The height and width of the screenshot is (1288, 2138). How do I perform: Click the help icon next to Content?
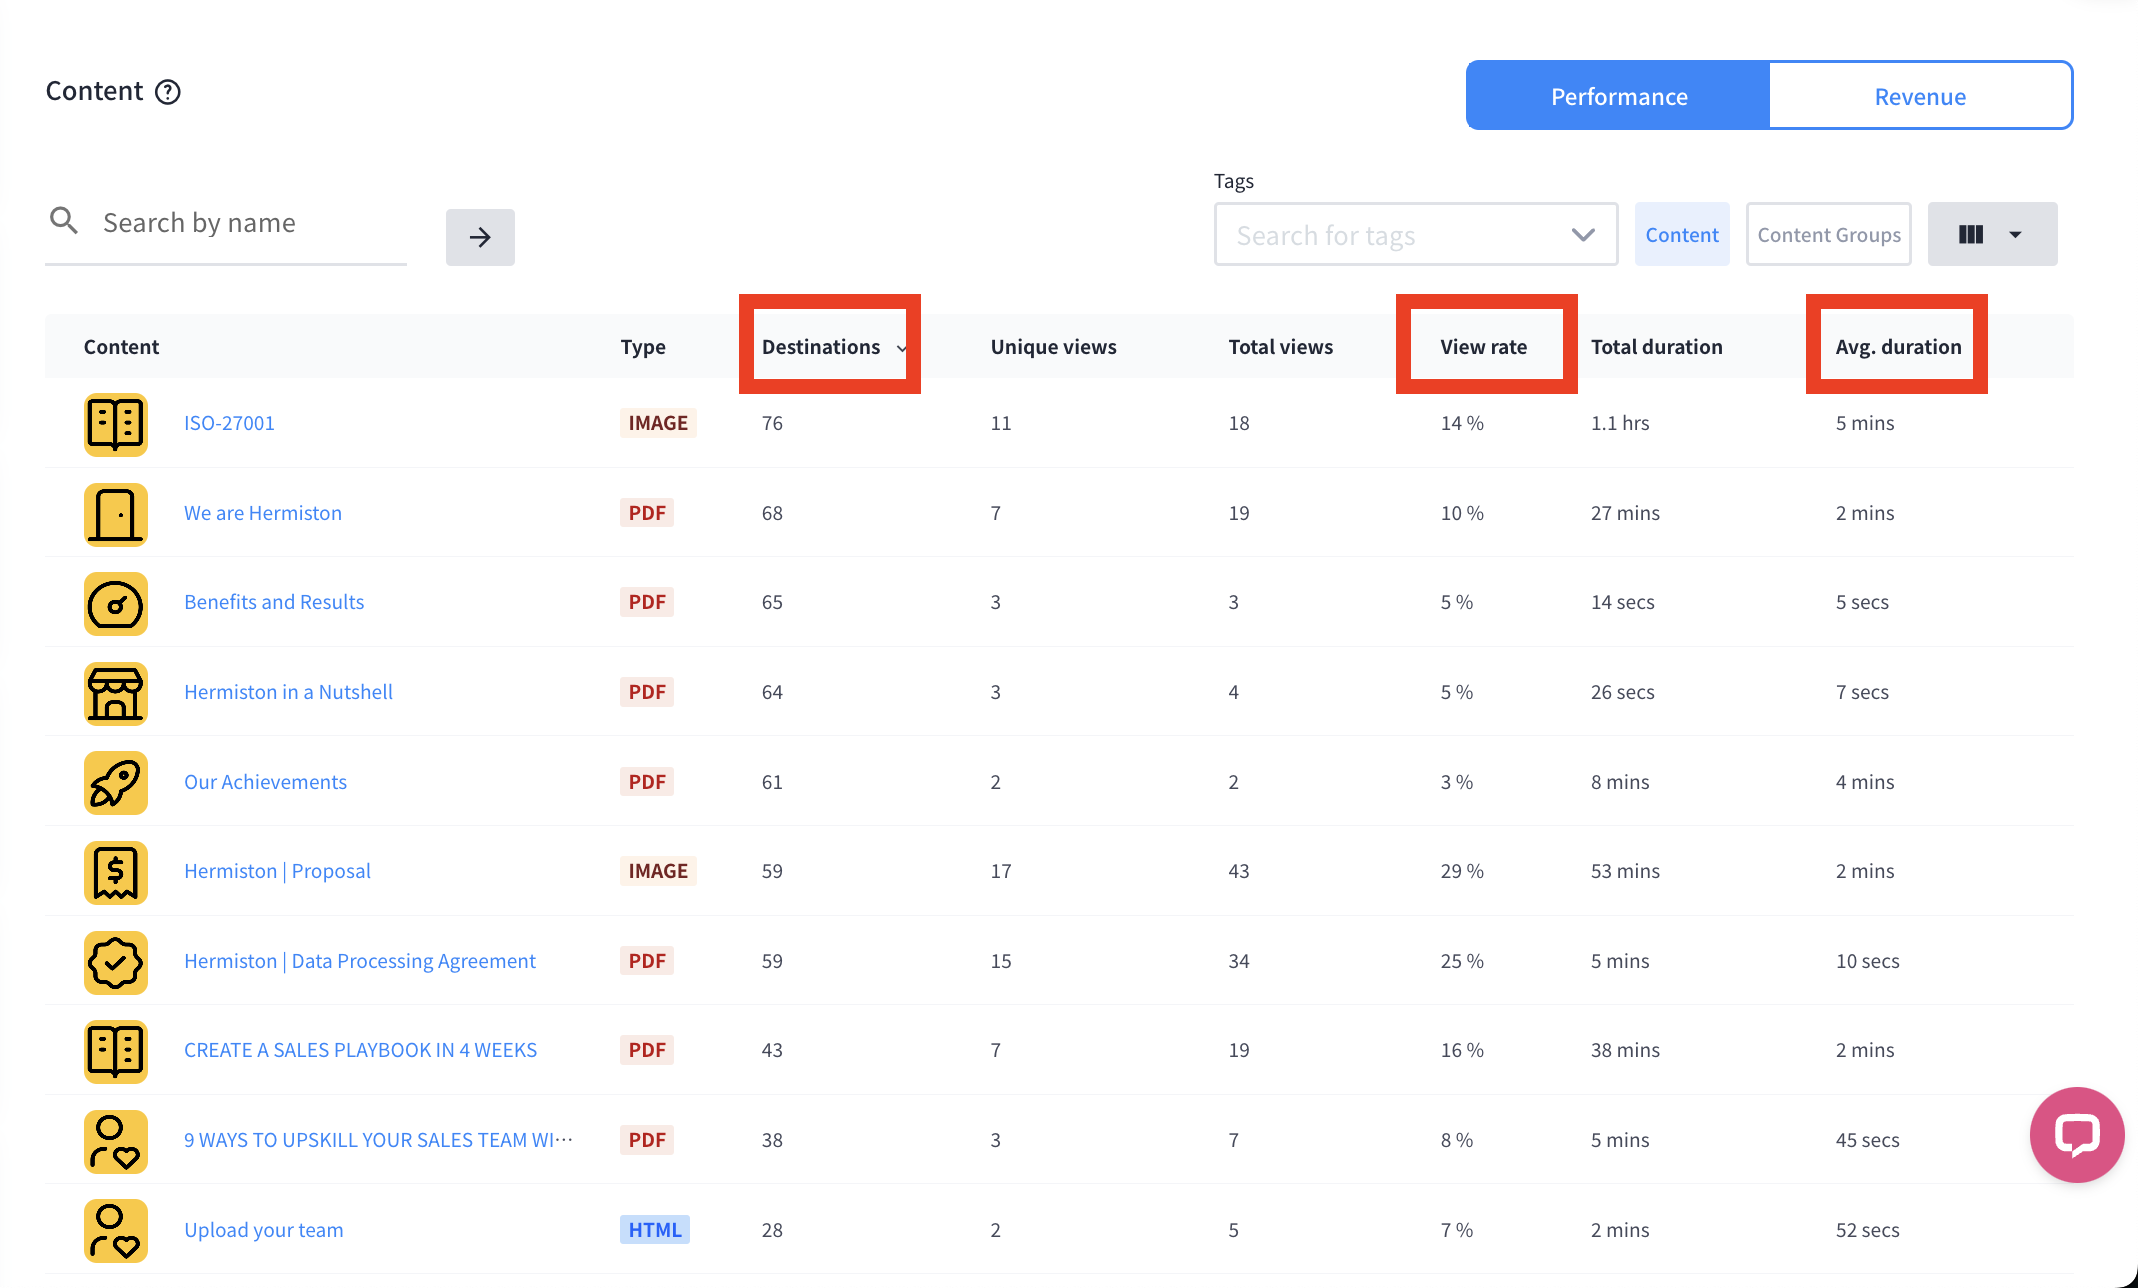tap(168, 92)
